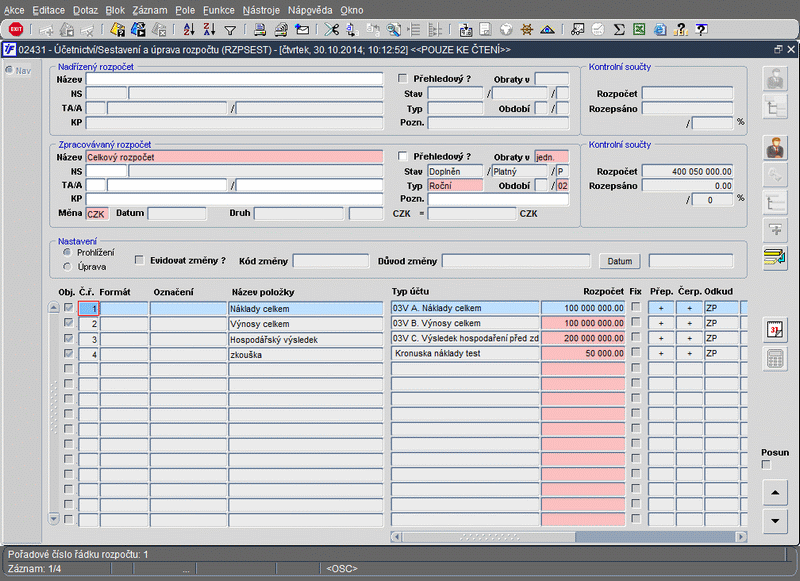Click the scissors cut toolbar icon
Screen dimensions: 800x581
[332, 29]
